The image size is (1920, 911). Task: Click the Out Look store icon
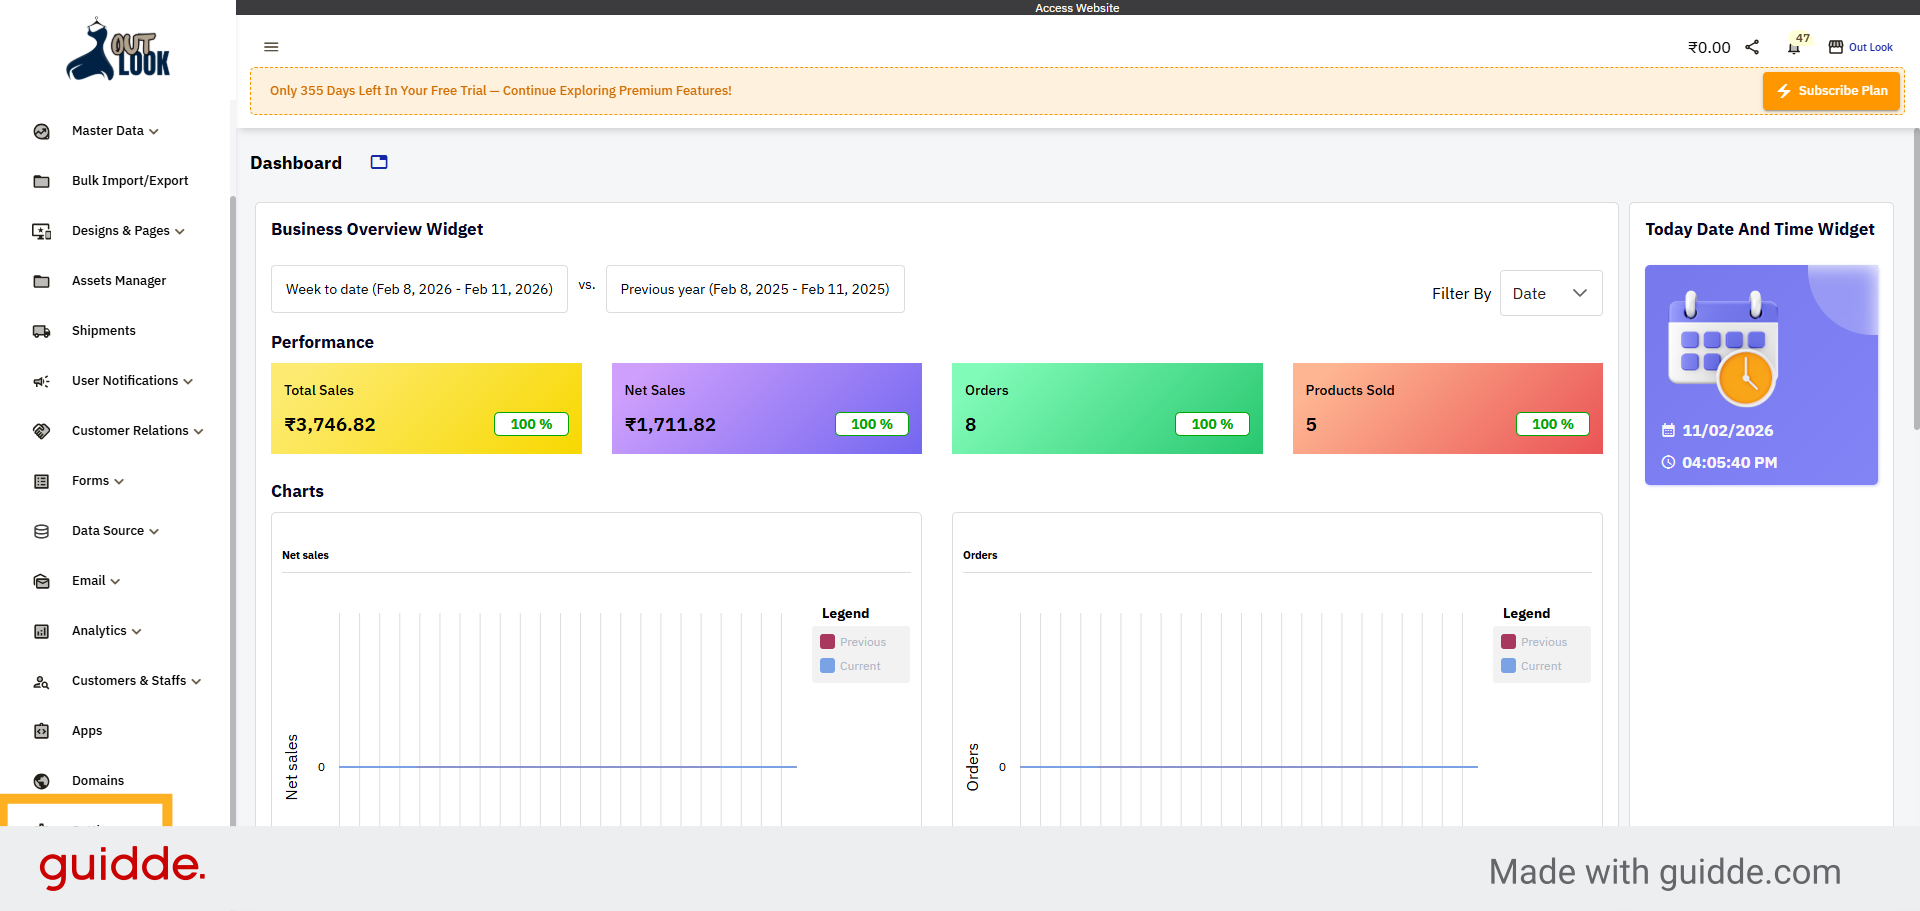1836,47
